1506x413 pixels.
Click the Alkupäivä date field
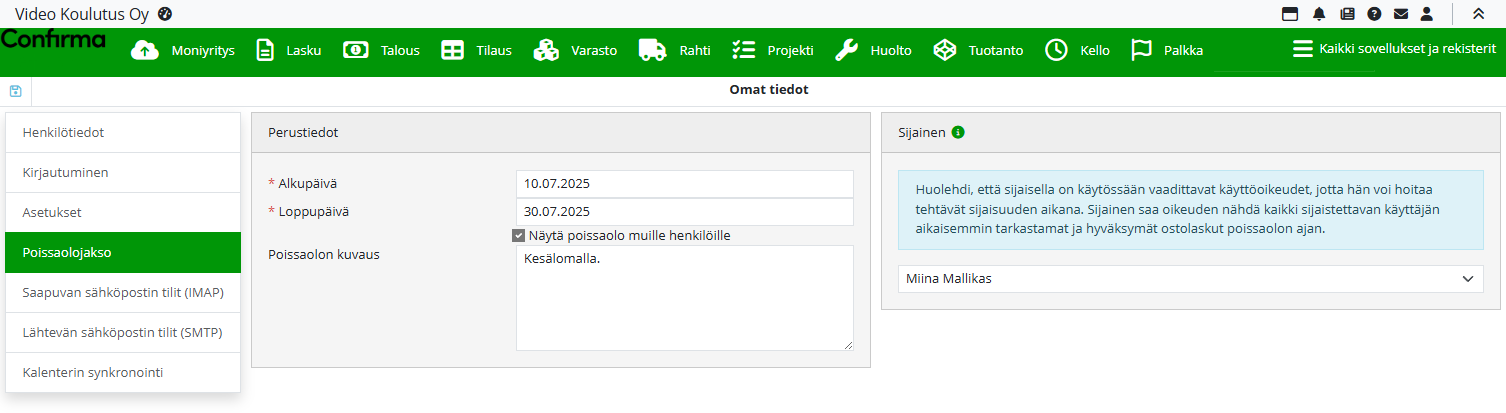click(684, 184)
